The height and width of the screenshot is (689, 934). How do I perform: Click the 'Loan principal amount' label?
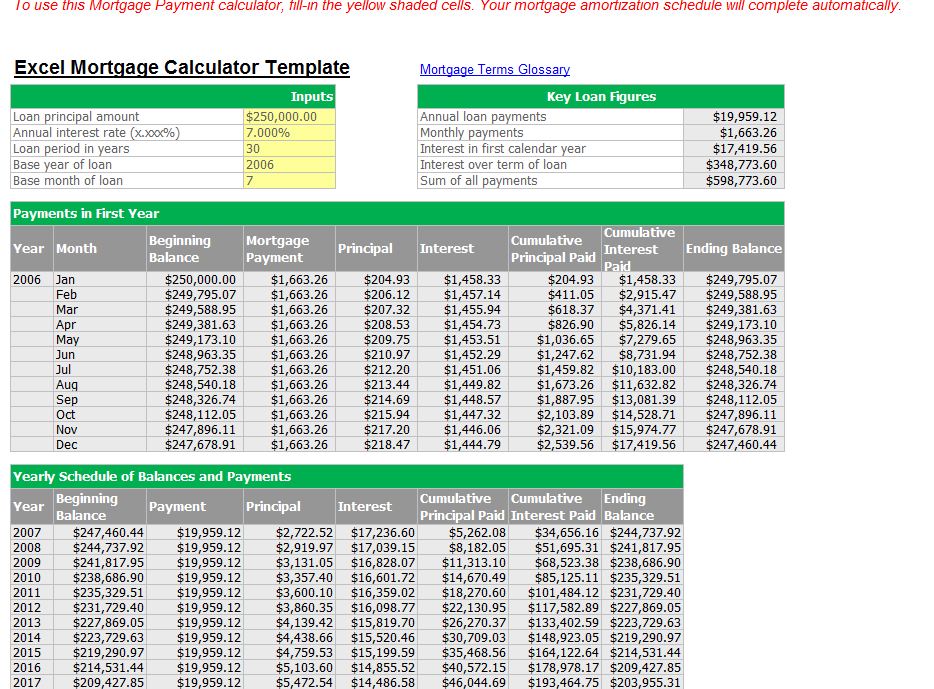(76, 117)
